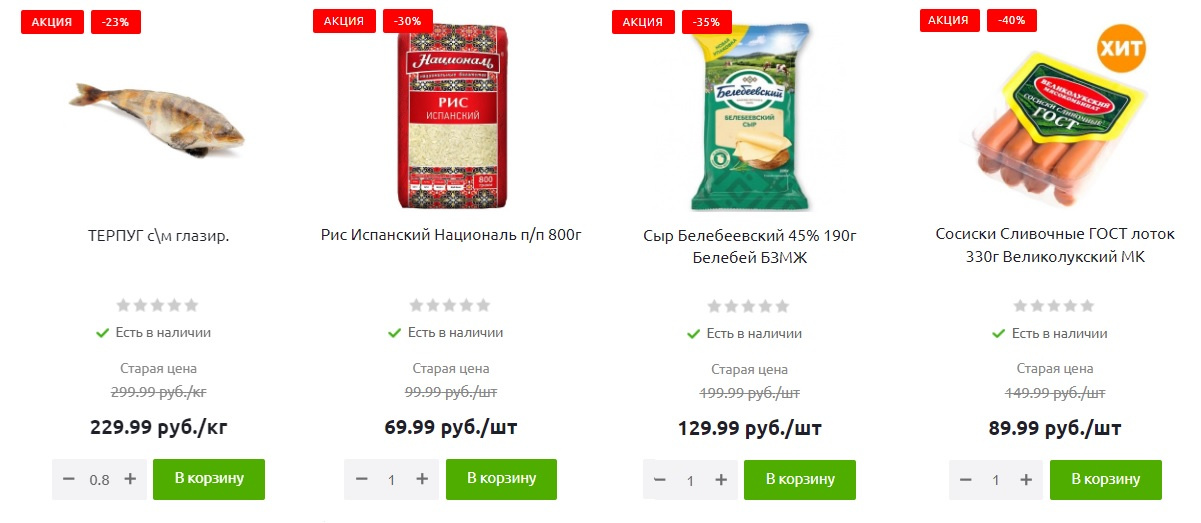Click plus for Рис Испанский quantity
The image size is (1201, 523).
[x=422, y=480]
